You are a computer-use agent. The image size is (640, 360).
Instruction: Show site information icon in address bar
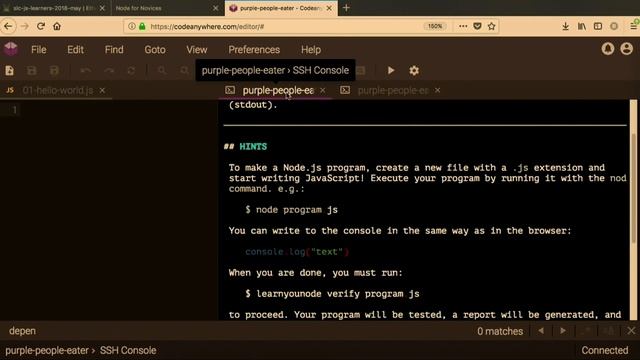point(131,27)
